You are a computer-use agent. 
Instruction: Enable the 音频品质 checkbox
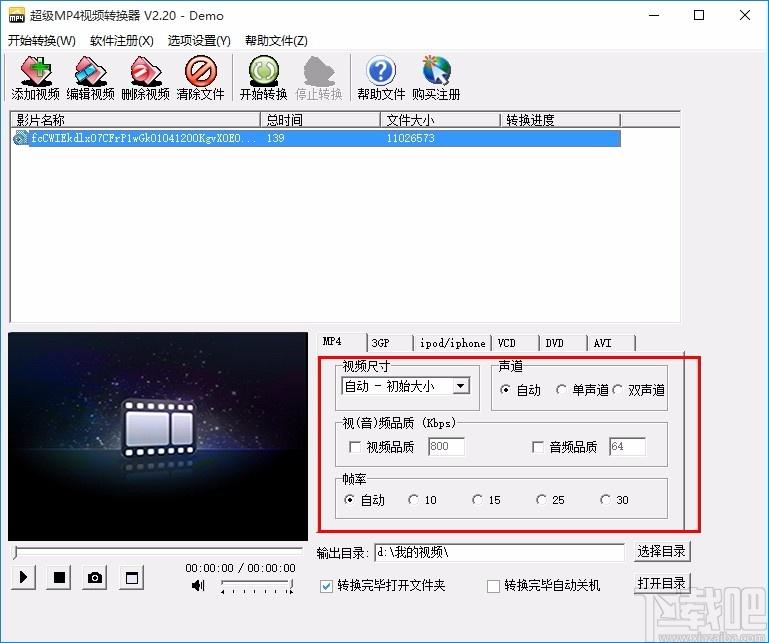(x=538, y=447)
